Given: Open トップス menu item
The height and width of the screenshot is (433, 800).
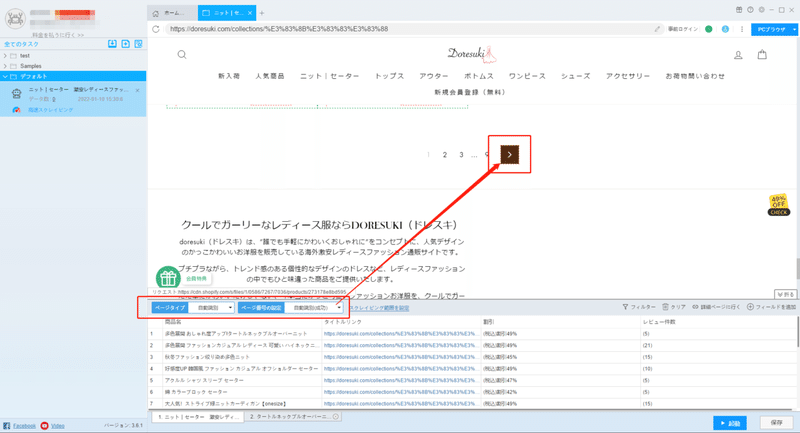Looking at the screenshot, I should (x=389, y=76).
